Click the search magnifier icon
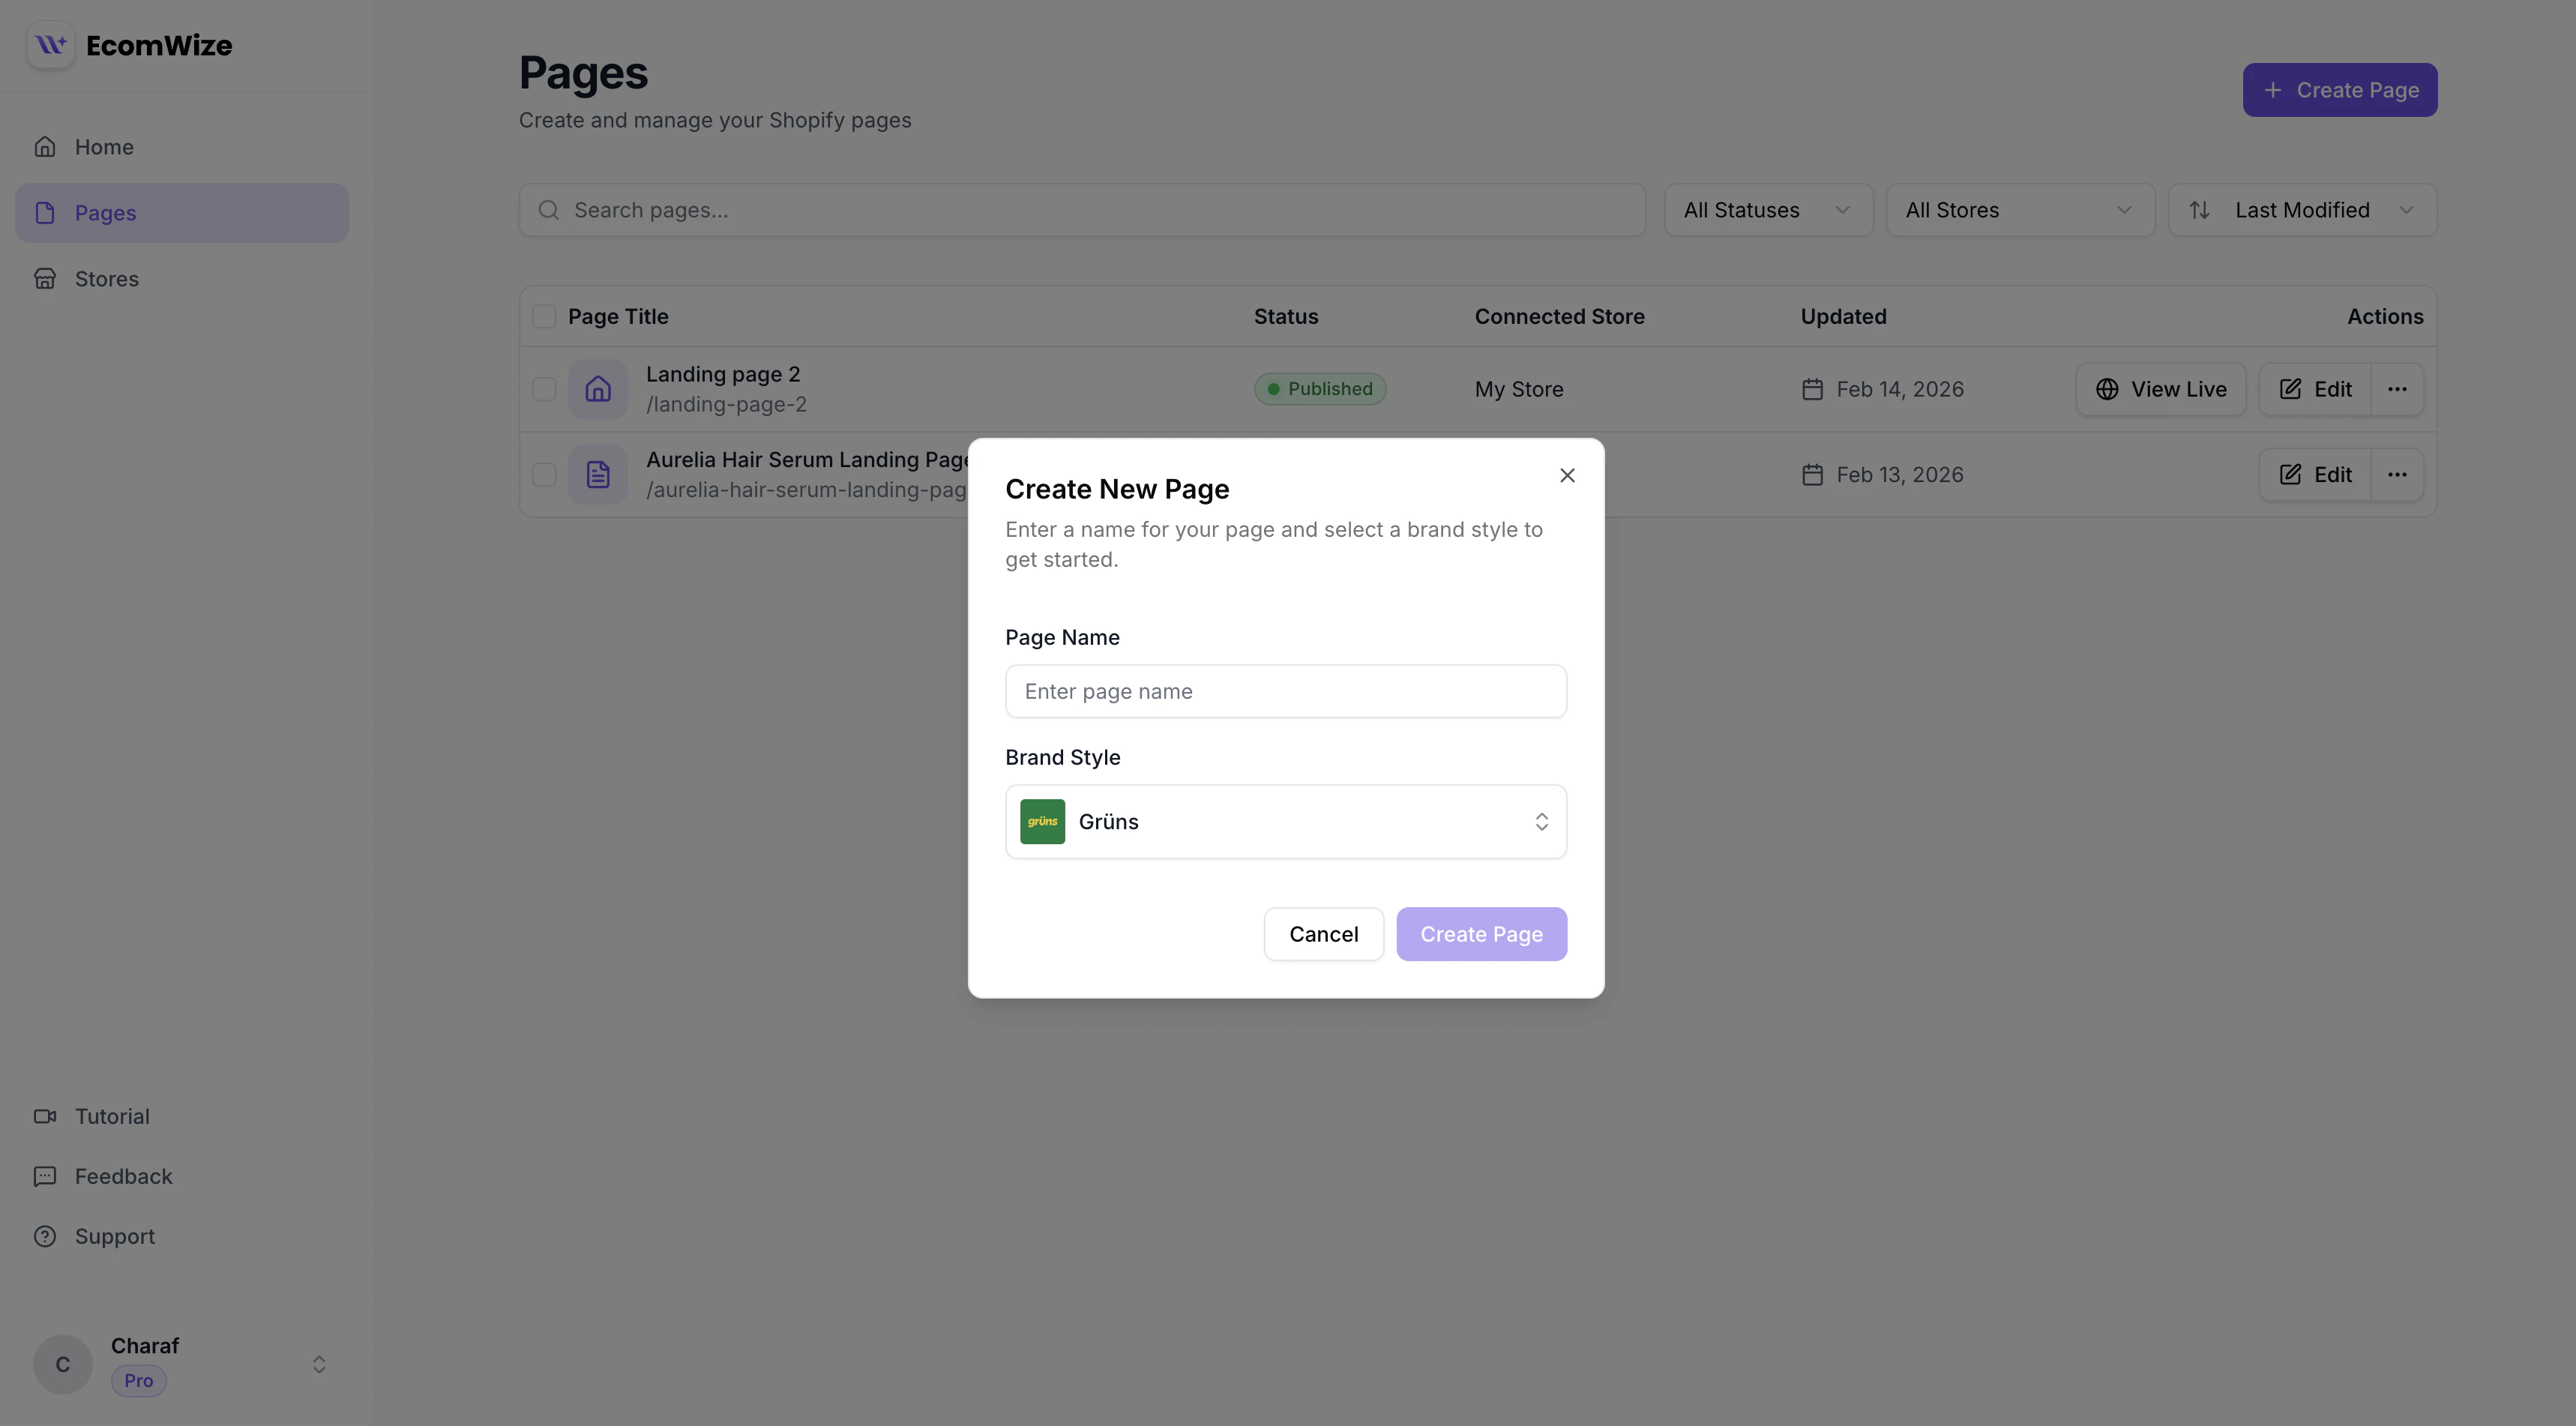This screenshot has height=1426, width=2576. (548, 210)
